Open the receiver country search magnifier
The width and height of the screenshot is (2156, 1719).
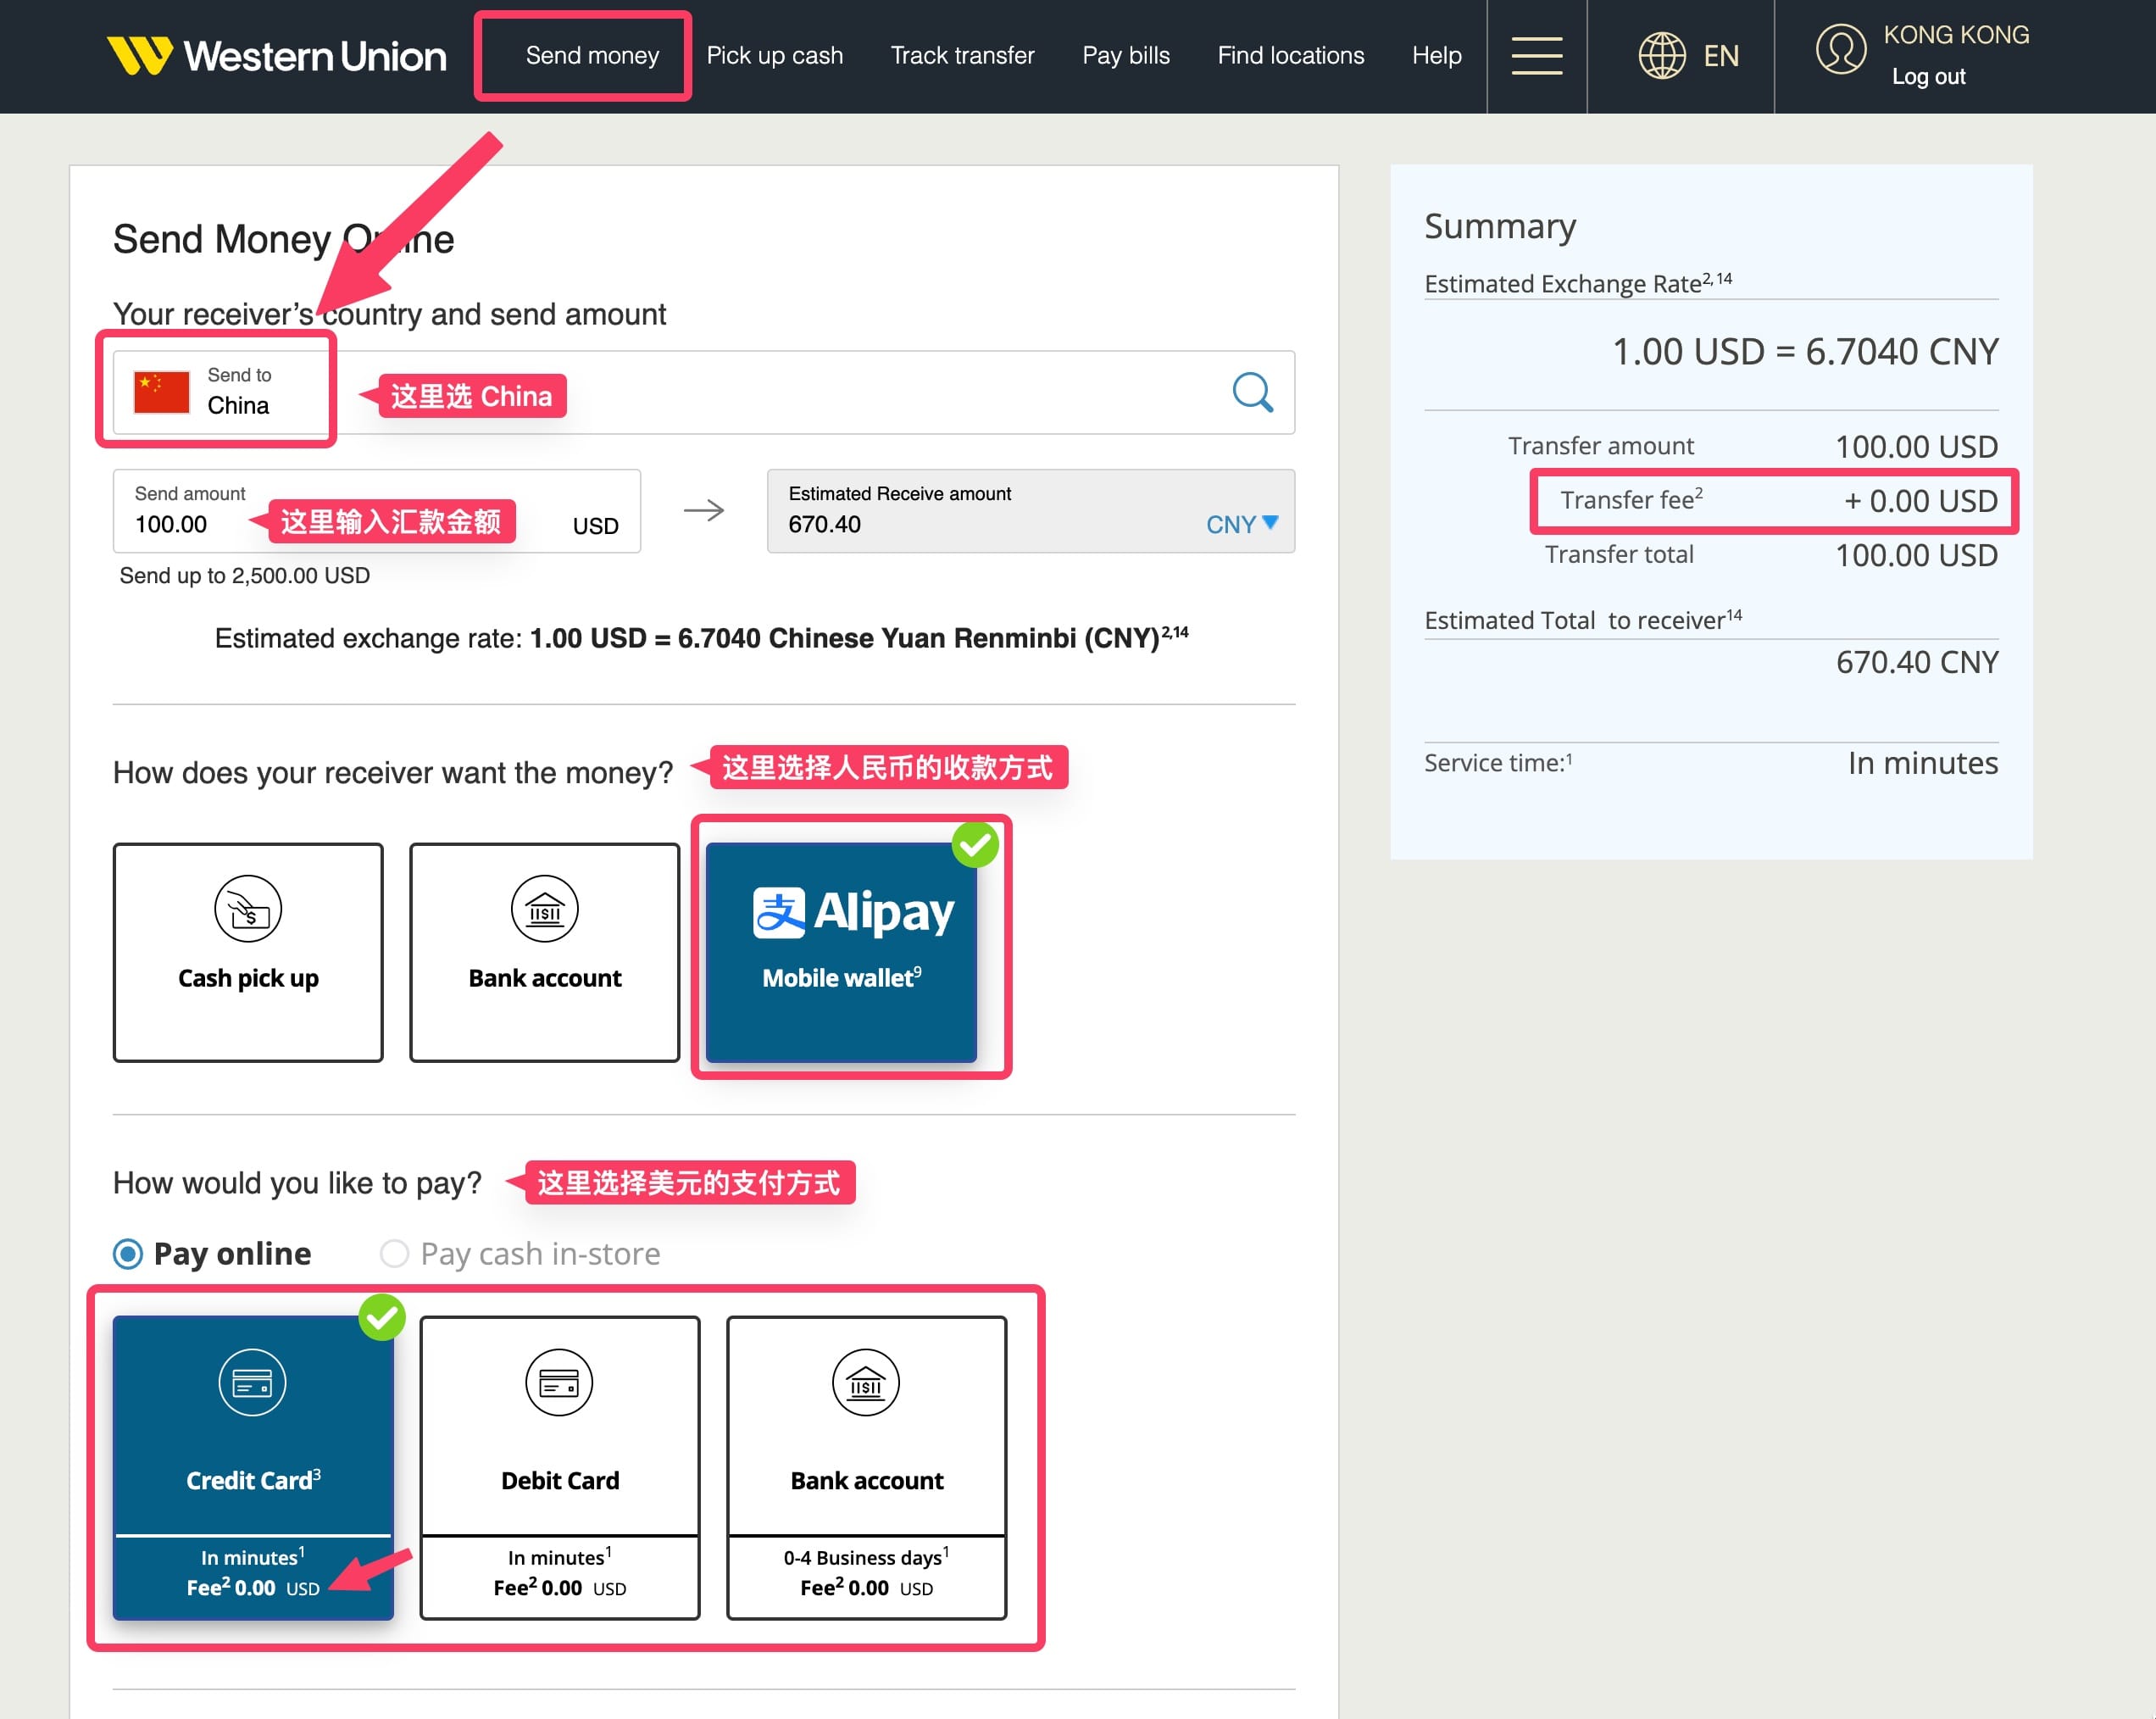coord(1251,393)
